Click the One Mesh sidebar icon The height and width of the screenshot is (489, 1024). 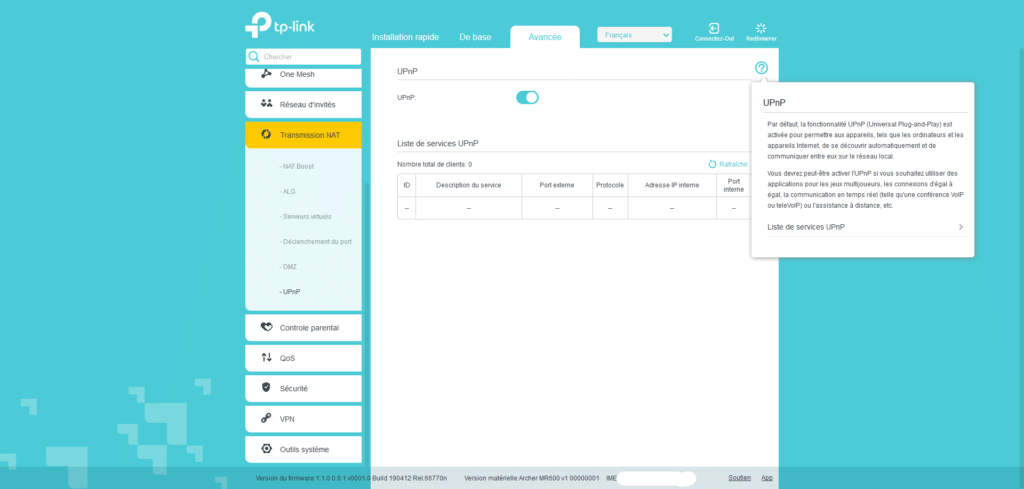click(266, 74)
